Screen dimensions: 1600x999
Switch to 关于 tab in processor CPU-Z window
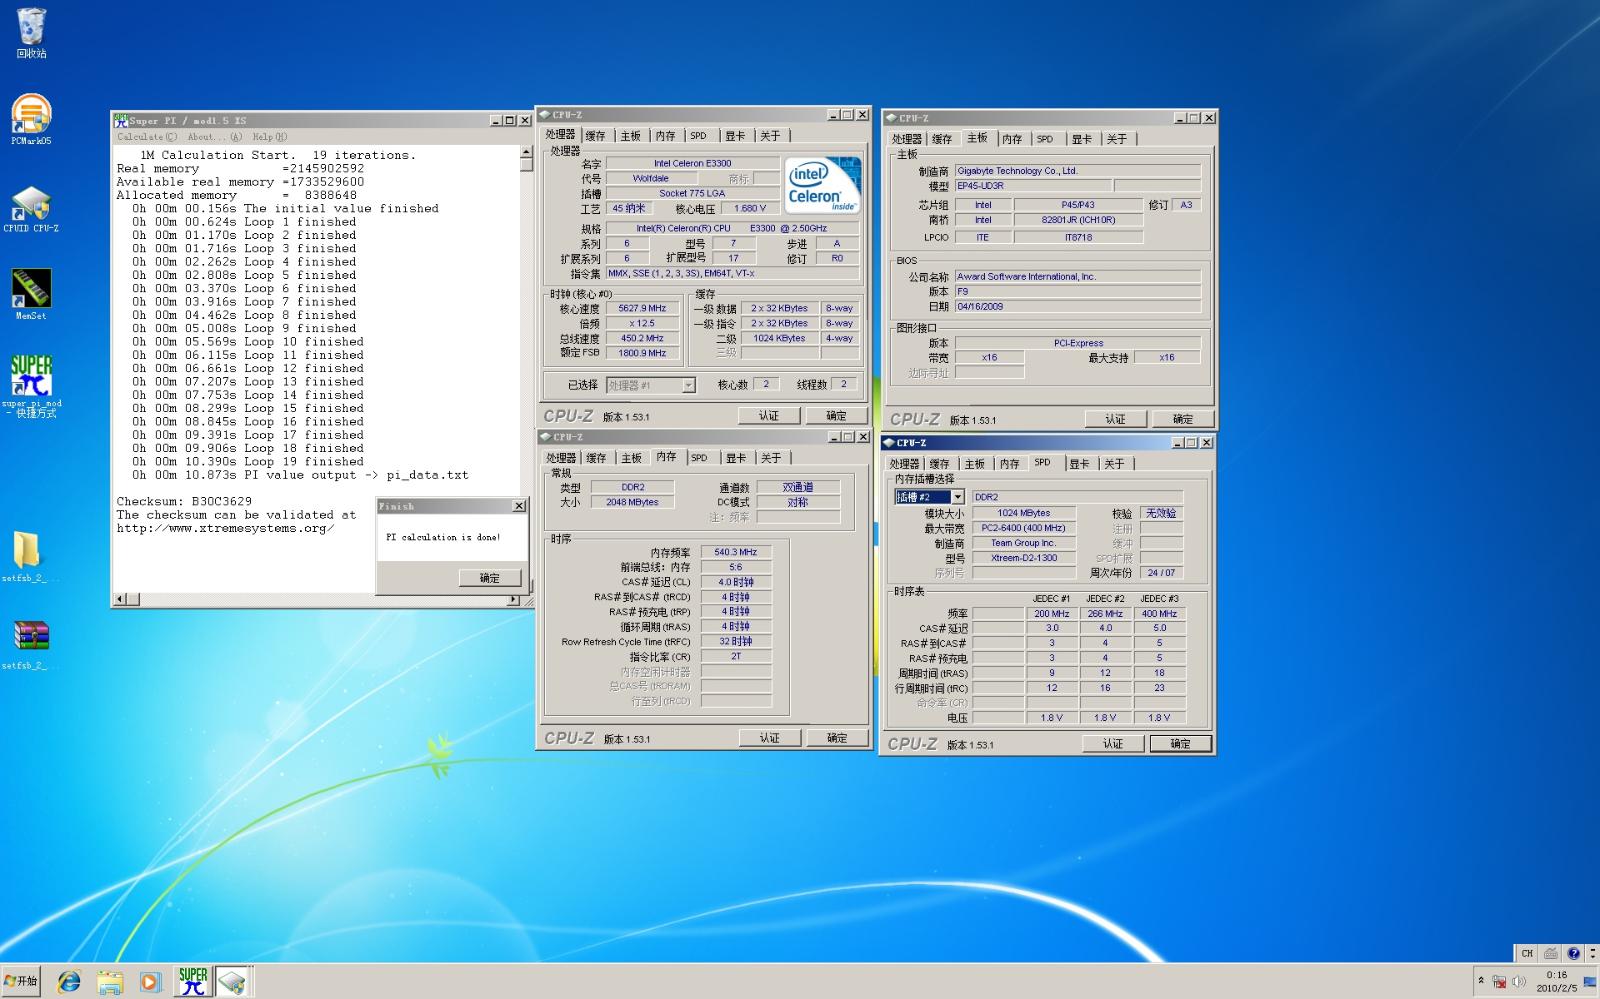[x=770, y=136]
